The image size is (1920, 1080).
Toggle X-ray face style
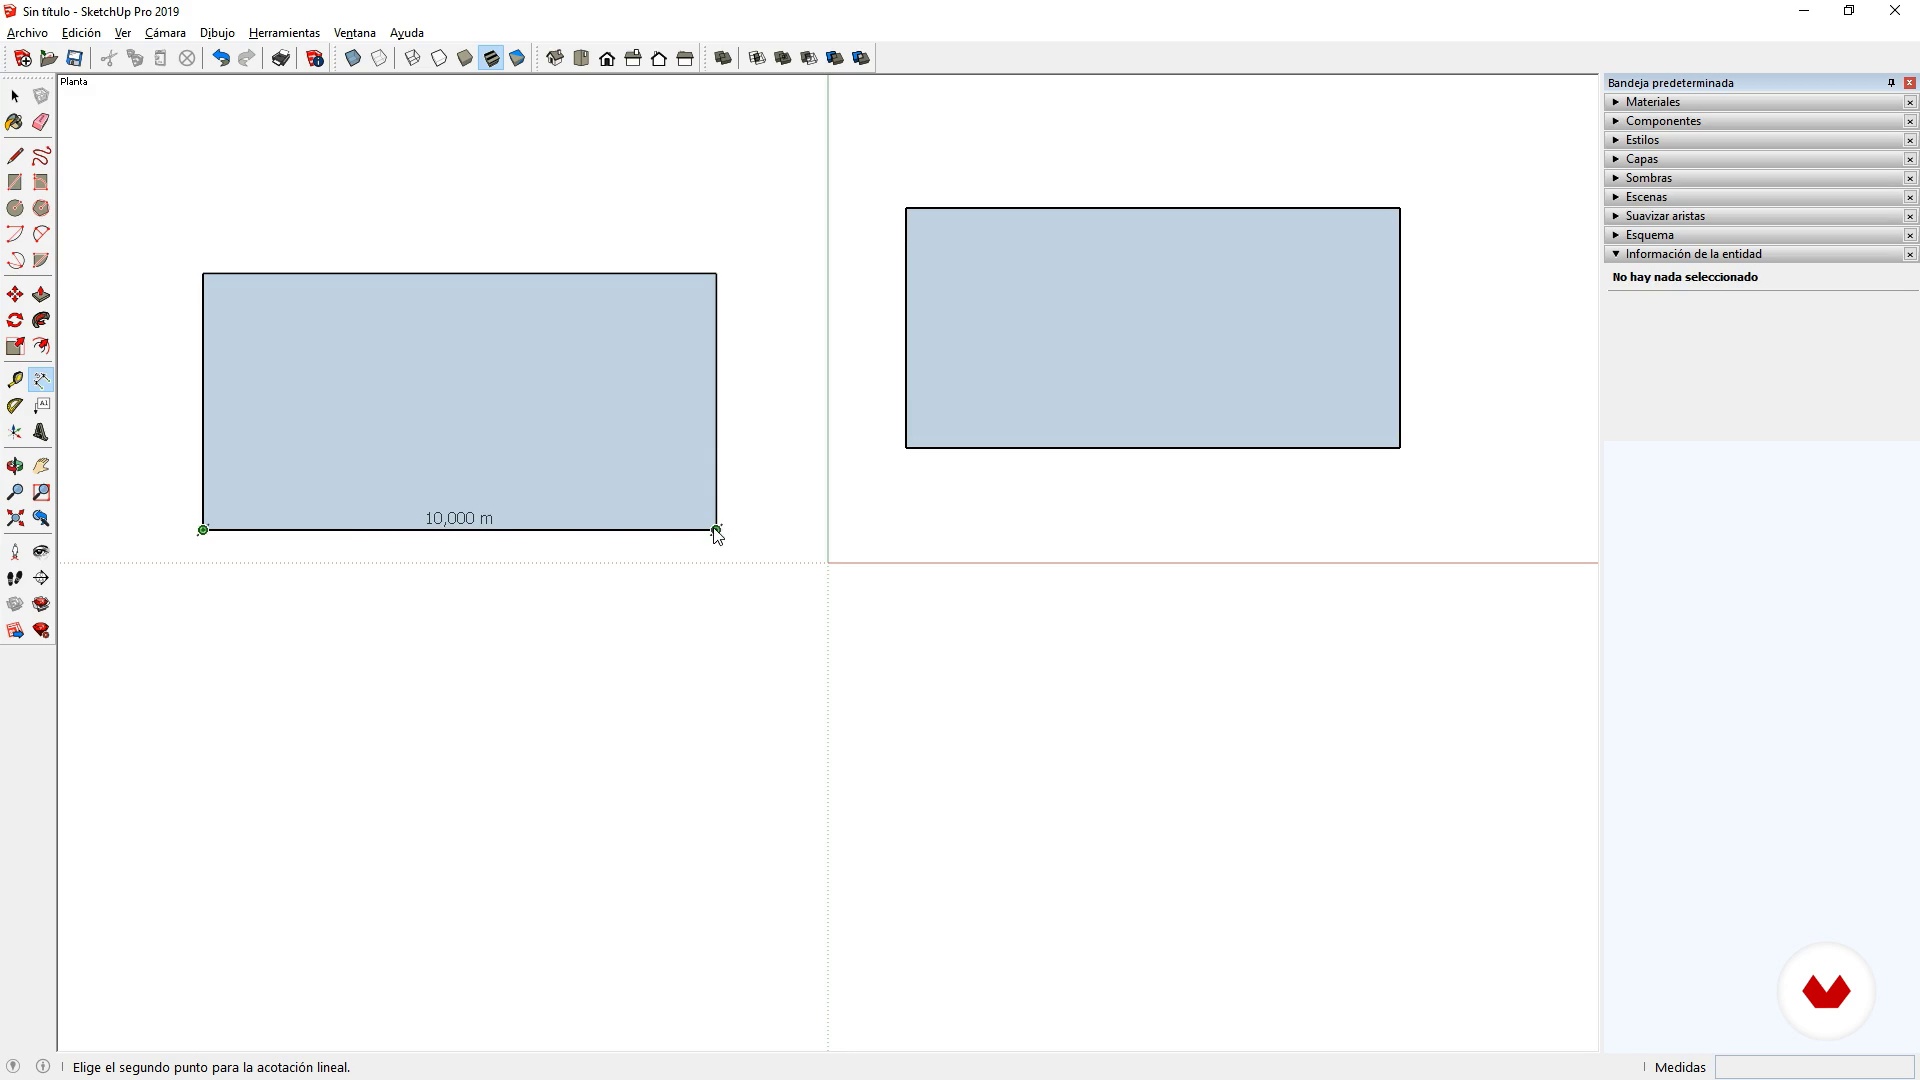click(x=353, y=59)
